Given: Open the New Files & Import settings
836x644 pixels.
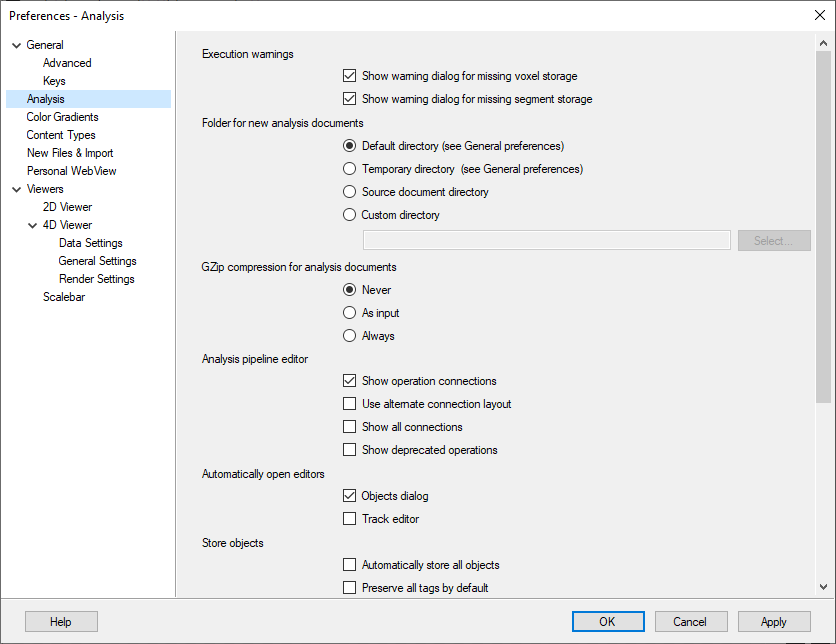Looking at the screenshot, I should [x=70, y=152].
